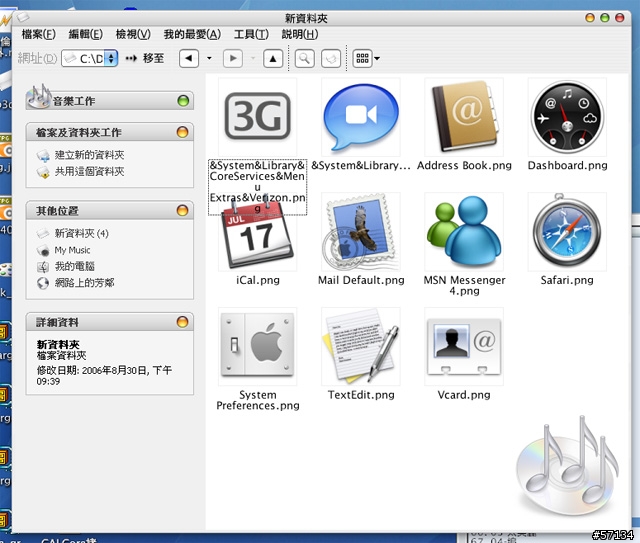Screen dimensions: 640x543
Task: Click the 新資料夾 (4) folder icon
Action: click(43, 234)
